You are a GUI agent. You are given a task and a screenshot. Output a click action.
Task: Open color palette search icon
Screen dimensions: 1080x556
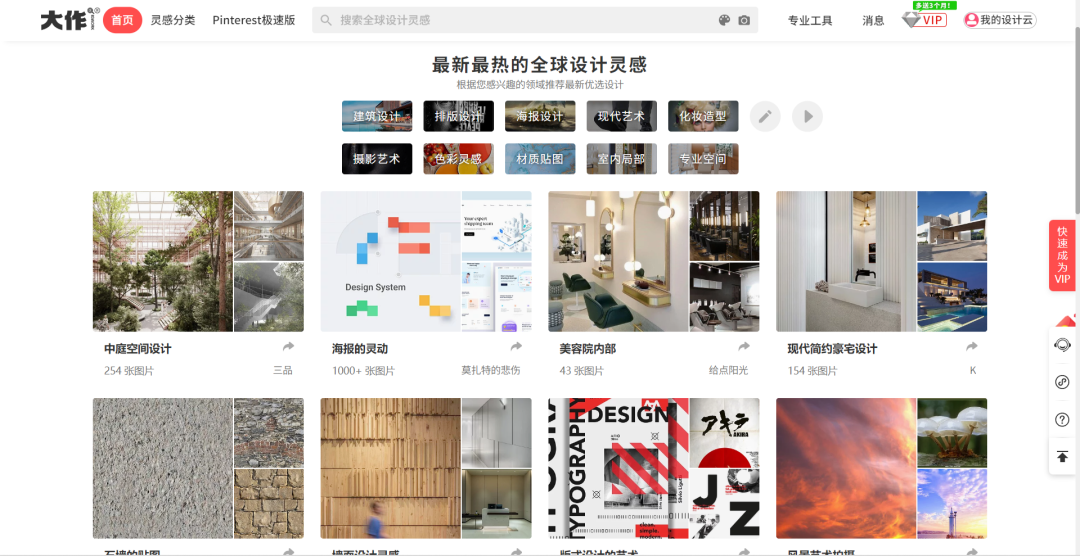724,20
